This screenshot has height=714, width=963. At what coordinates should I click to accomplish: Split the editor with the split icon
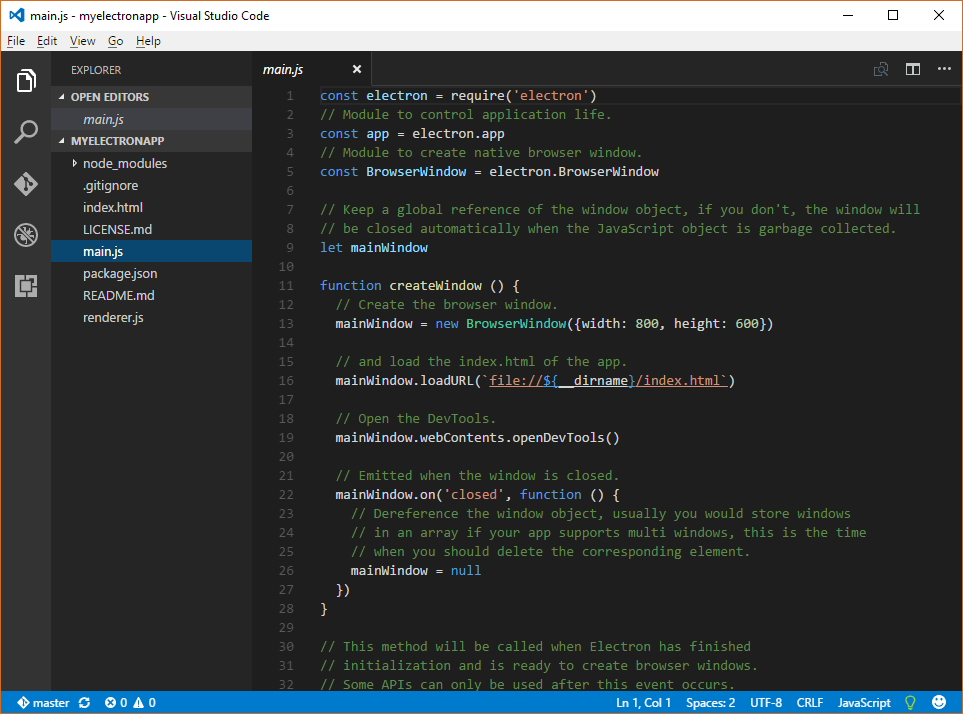[913, 69]
